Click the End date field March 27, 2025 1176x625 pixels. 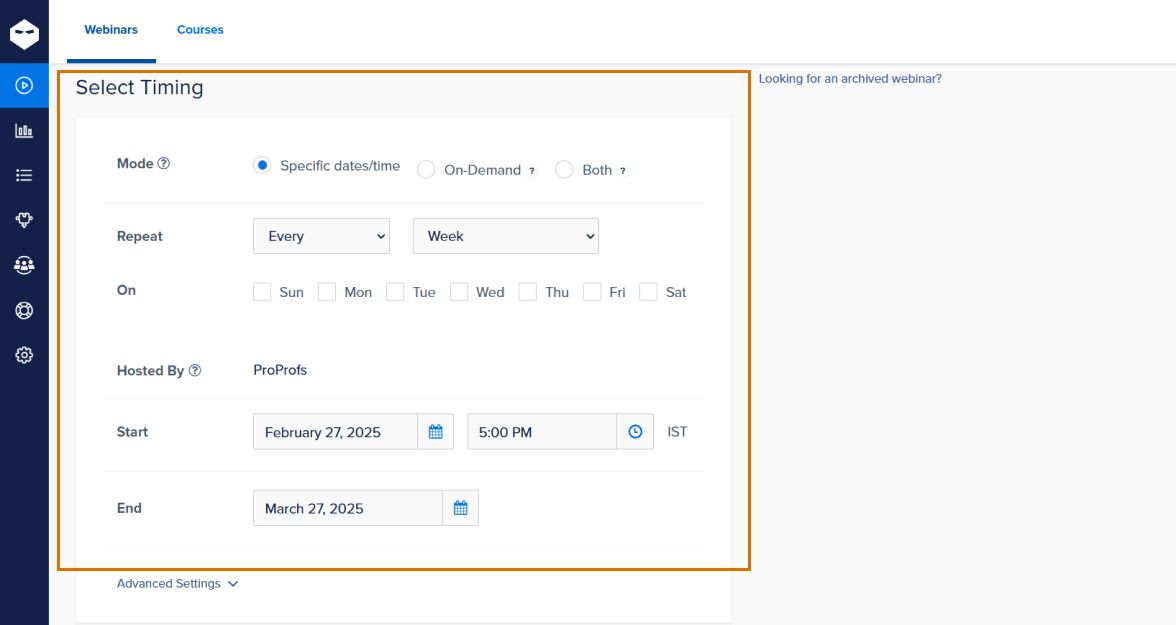click(x=348, y=508)
